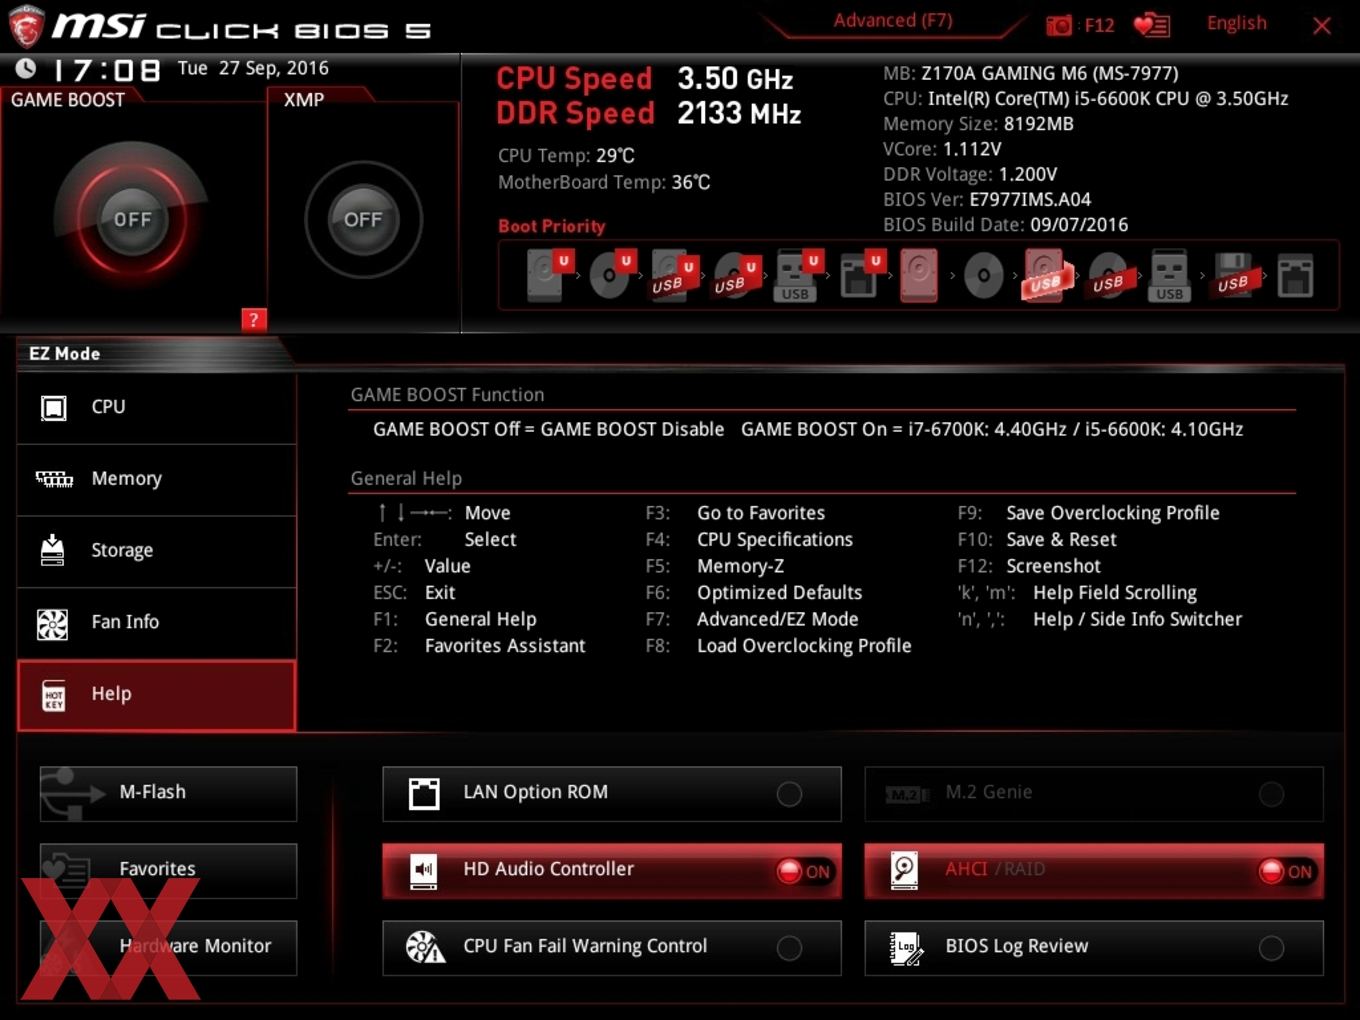
Task: Select the legacy CD/DVD boot icon without USB badge
Action: [983, 275]
